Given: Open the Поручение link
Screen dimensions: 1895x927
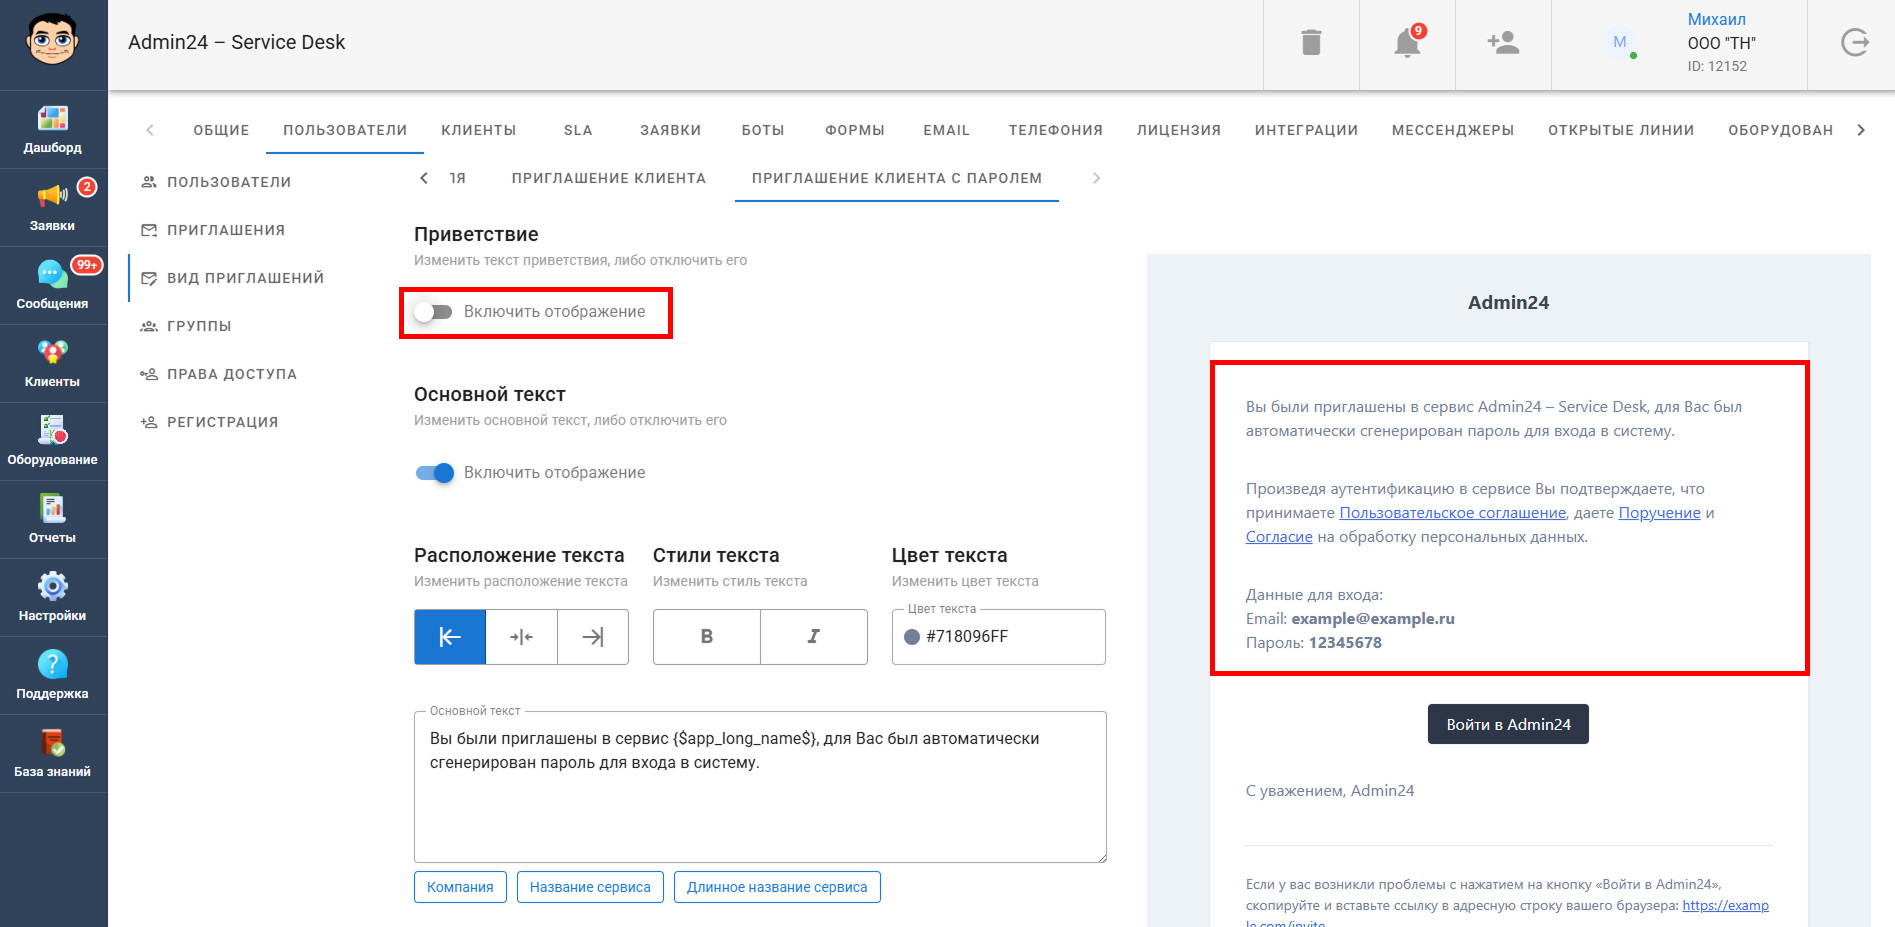Looking at the screenshot, I should tap(1659, 513).
